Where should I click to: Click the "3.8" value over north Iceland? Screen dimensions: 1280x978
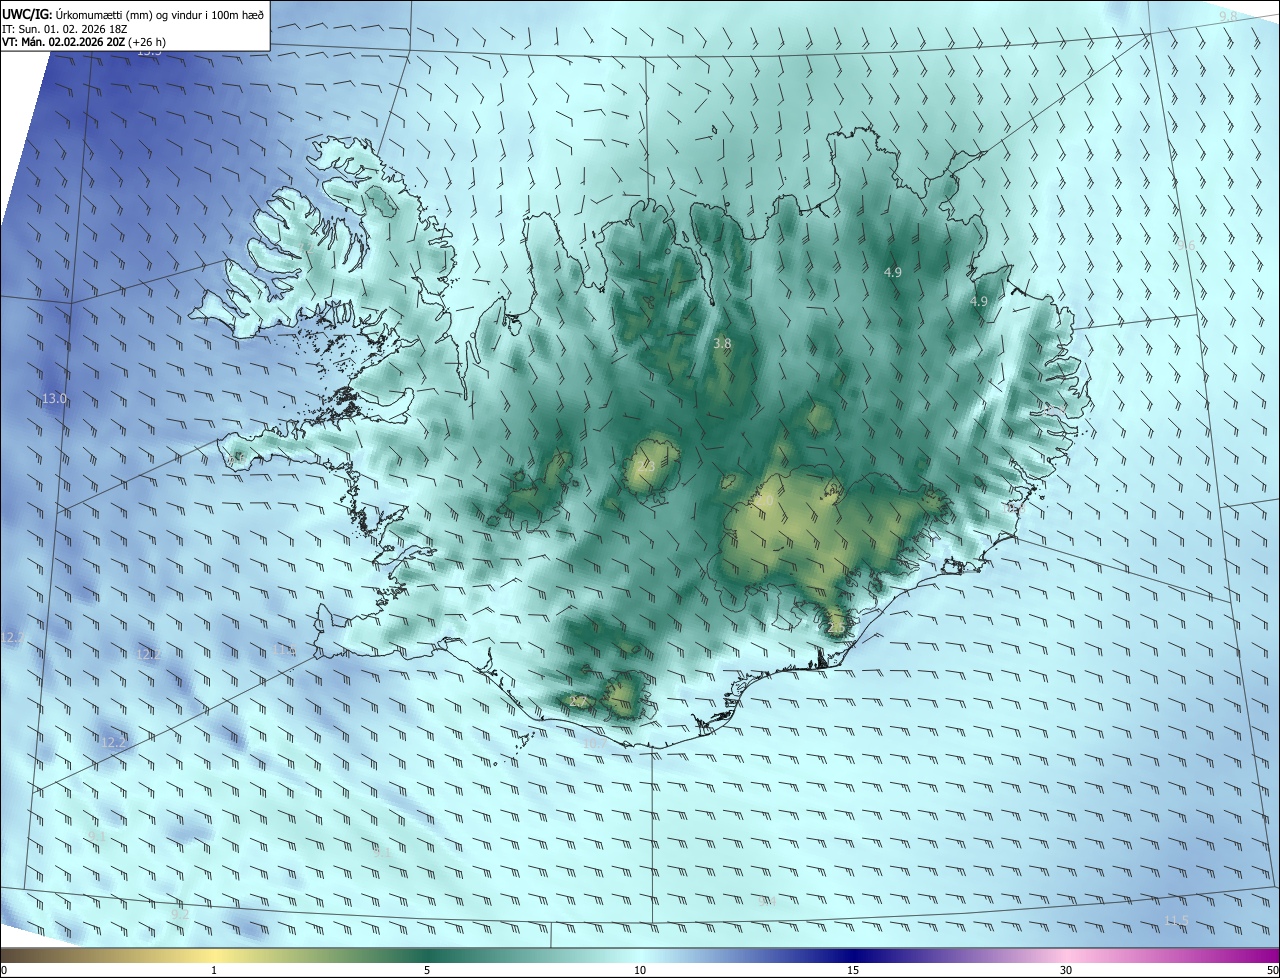point(722,343)
